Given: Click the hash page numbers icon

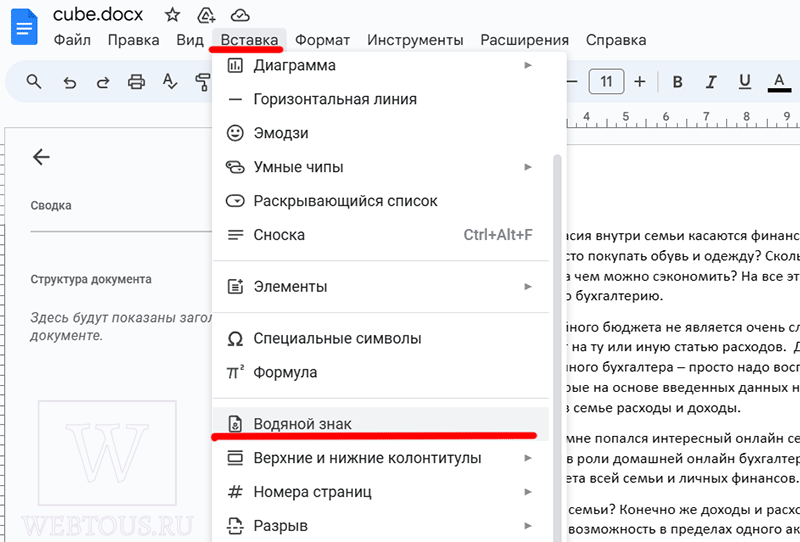Looking at the screenshot, I should pyautogui.click(x=235, y=492).
